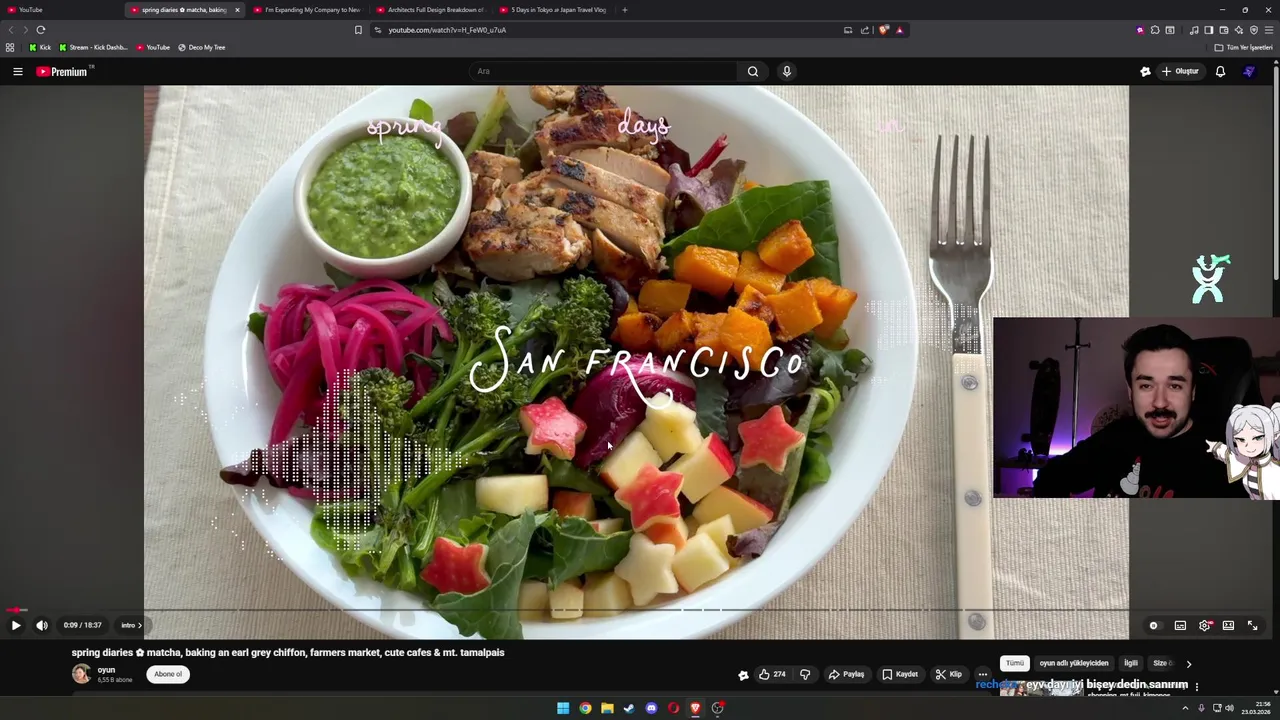
Task: Open player settings gear
Action: click(x=1205, y=625)
